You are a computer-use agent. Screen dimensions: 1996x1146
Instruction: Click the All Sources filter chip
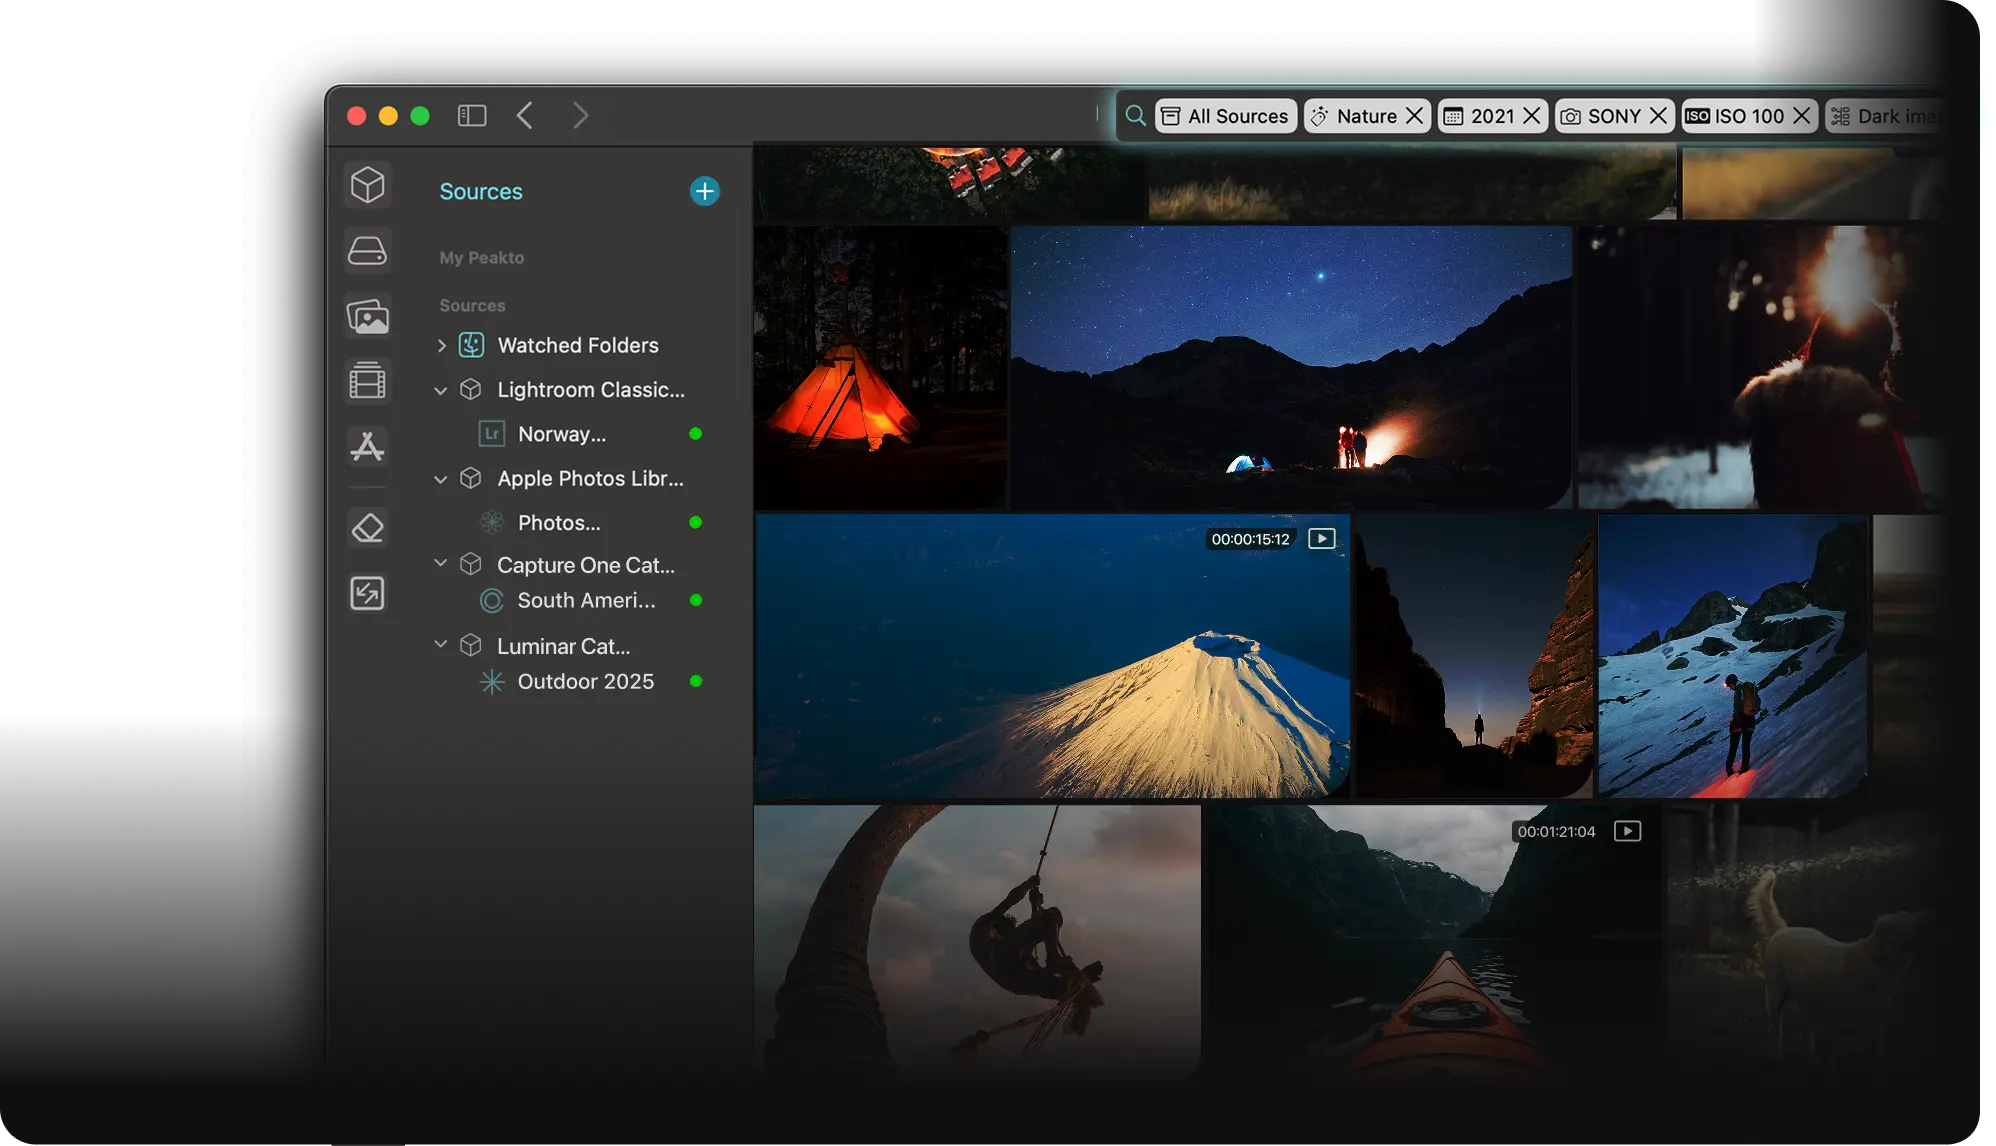(x=1225, y=116)
